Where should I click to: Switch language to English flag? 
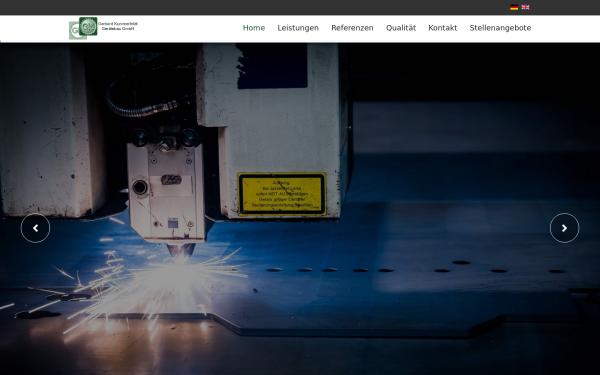[x=525, y=7]
